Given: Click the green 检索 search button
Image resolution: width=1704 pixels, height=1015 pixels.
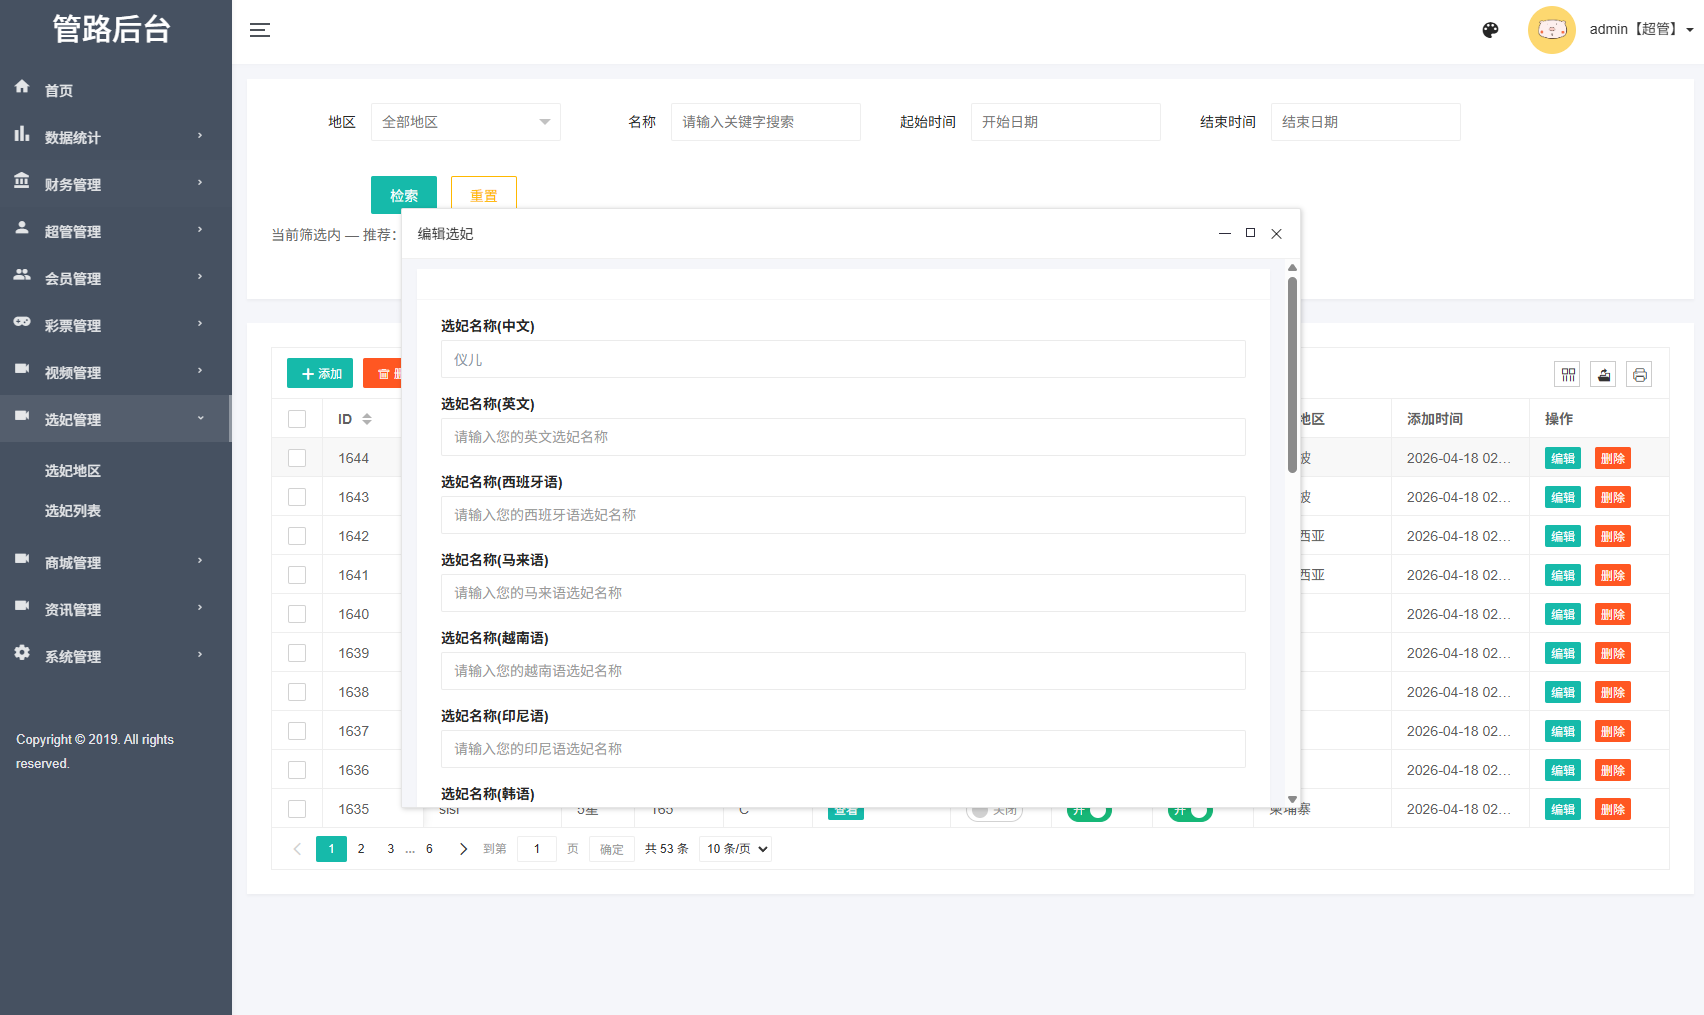Looking at the screenshot, I should (x=404, y=195).
